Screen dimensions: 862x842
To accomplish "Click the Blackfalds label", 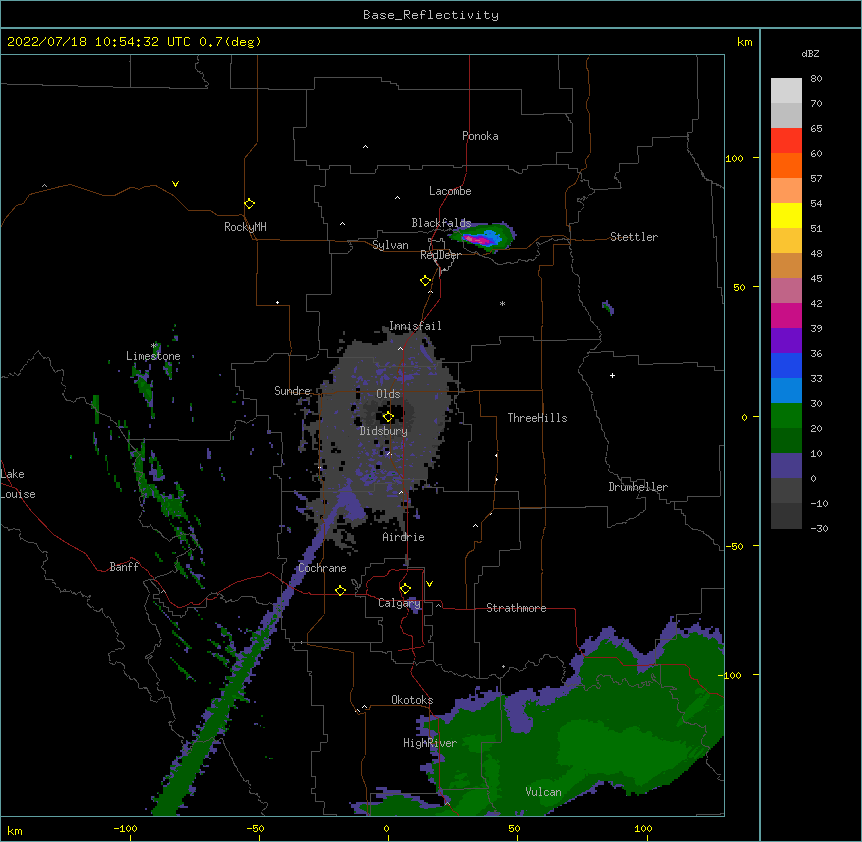I will click(x=441, y=223).
